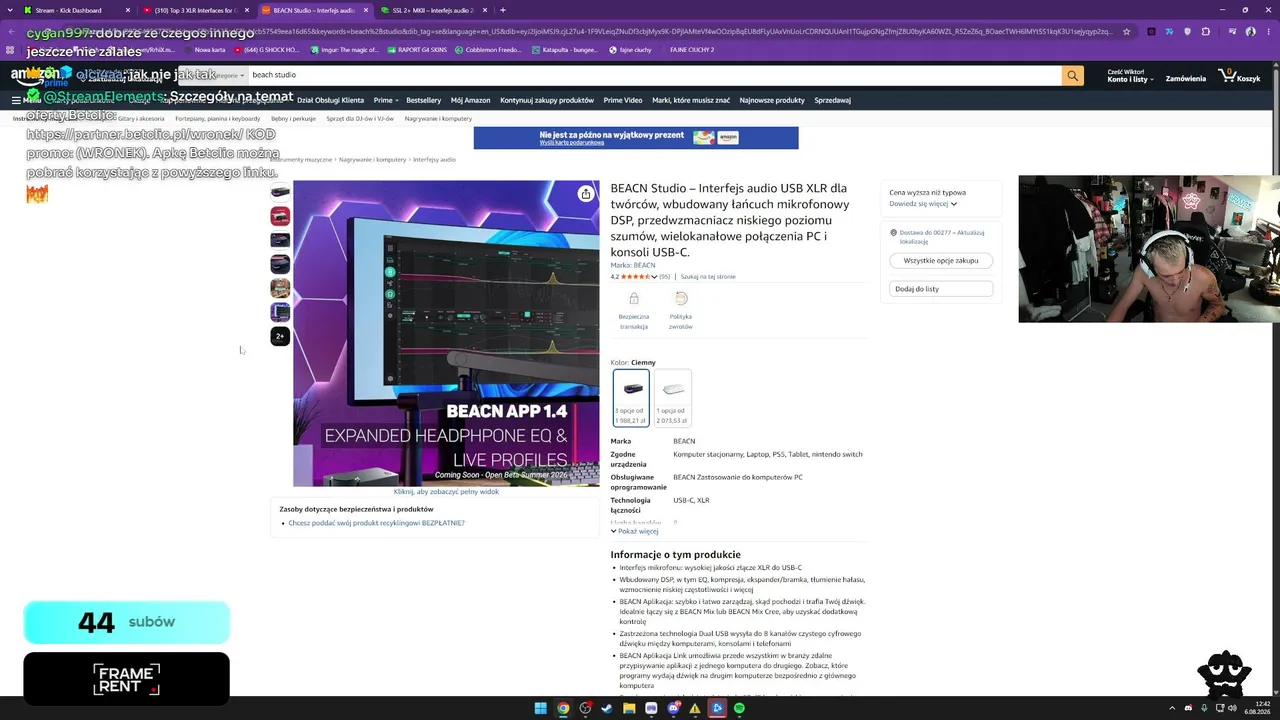Screen dimensions: 1280x720
Task: Open the Imgur bookmark
Action: coord(344,49)
